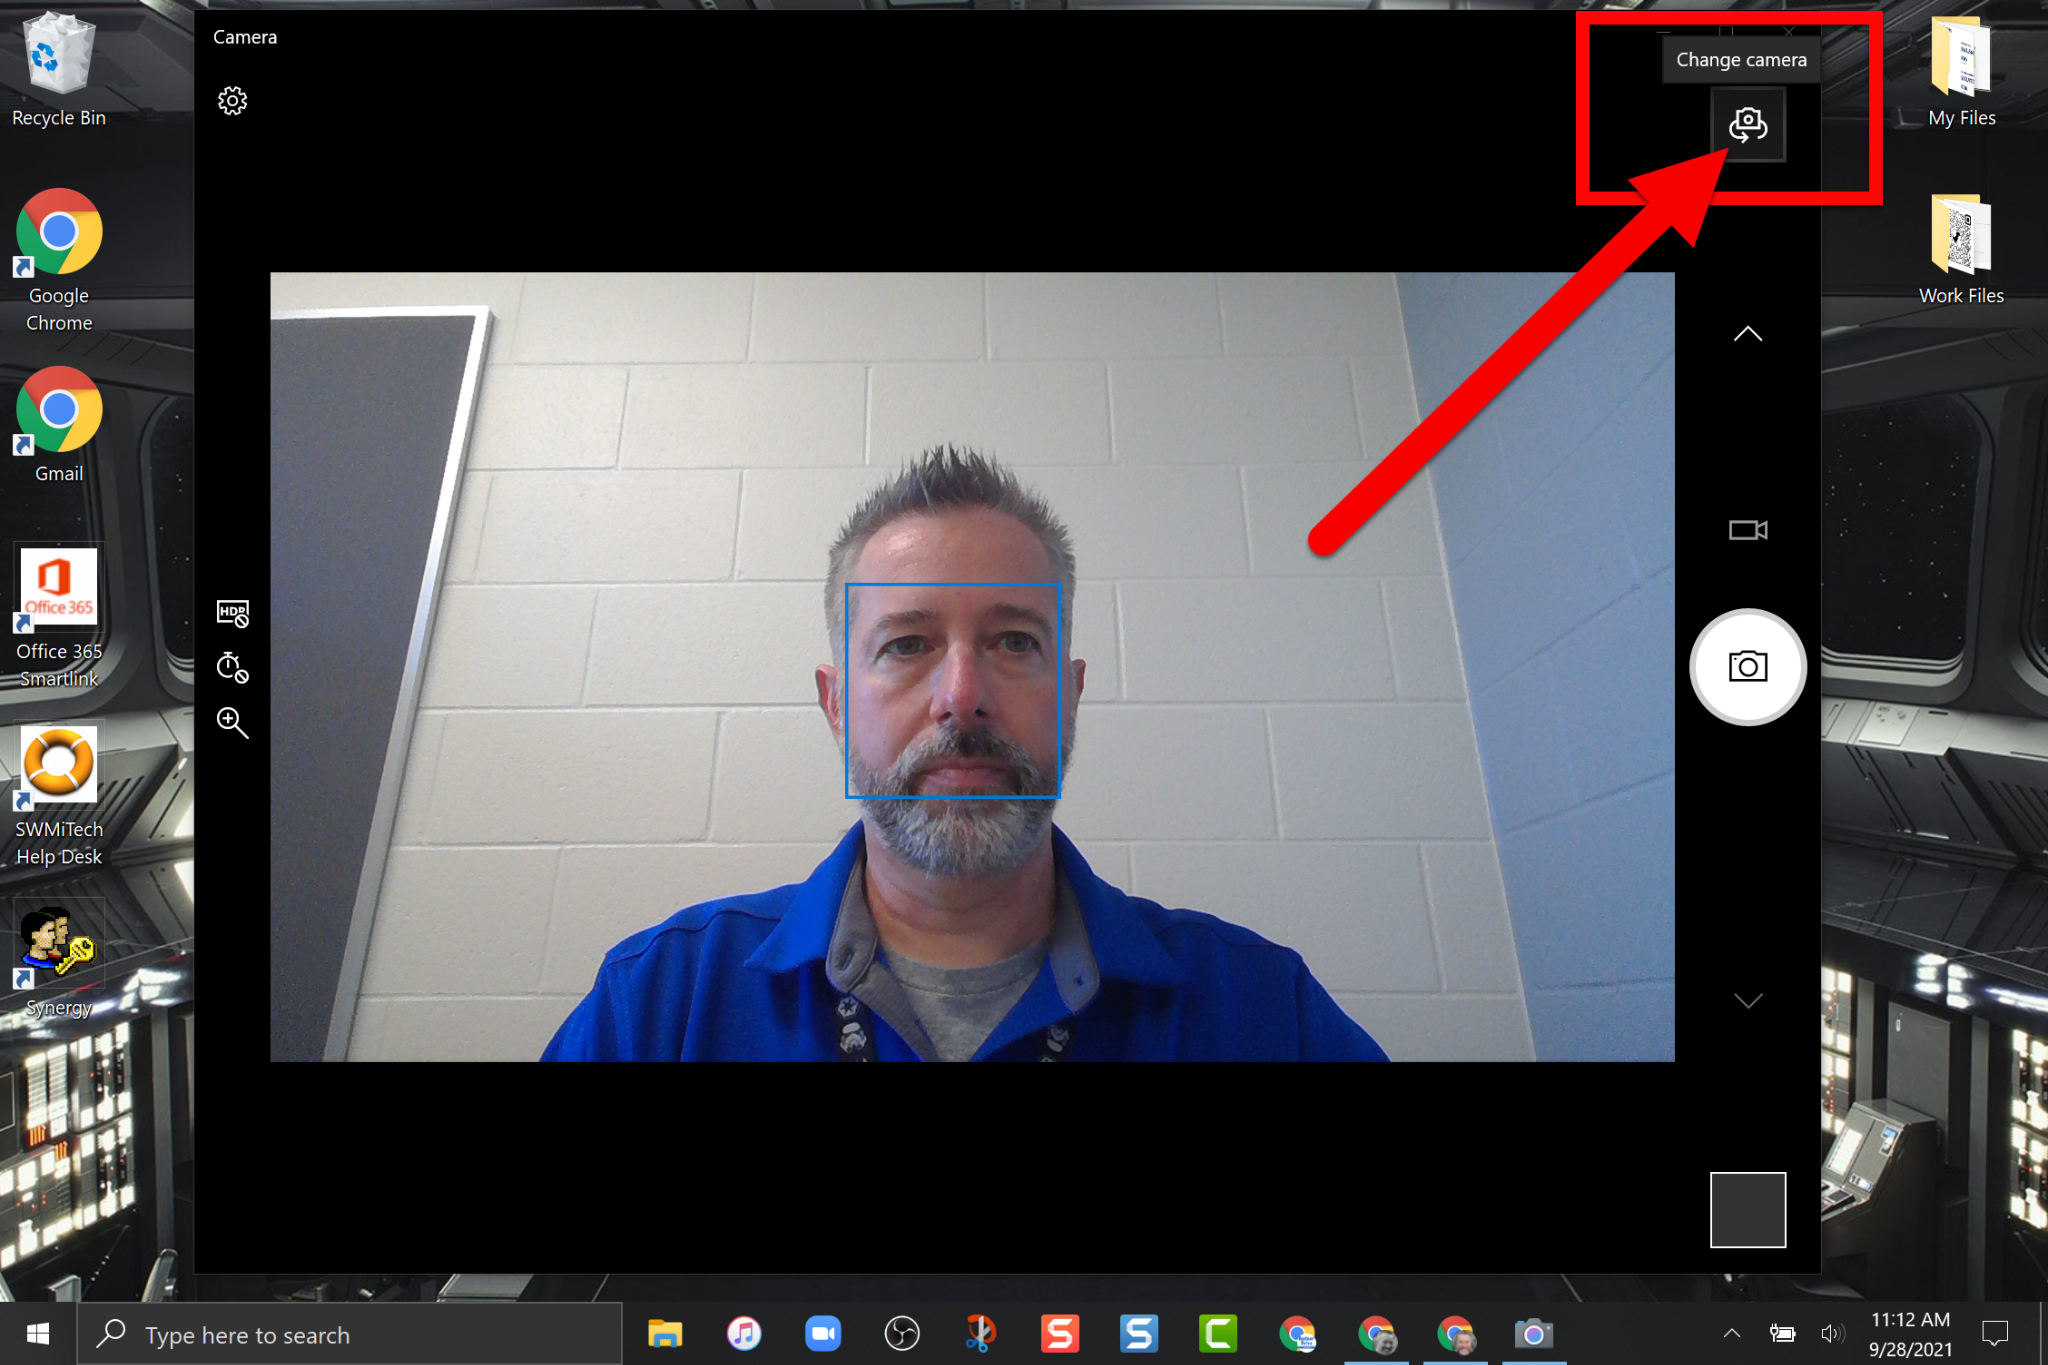Open Zoom from the taskbar

[x=823, y=1334]
